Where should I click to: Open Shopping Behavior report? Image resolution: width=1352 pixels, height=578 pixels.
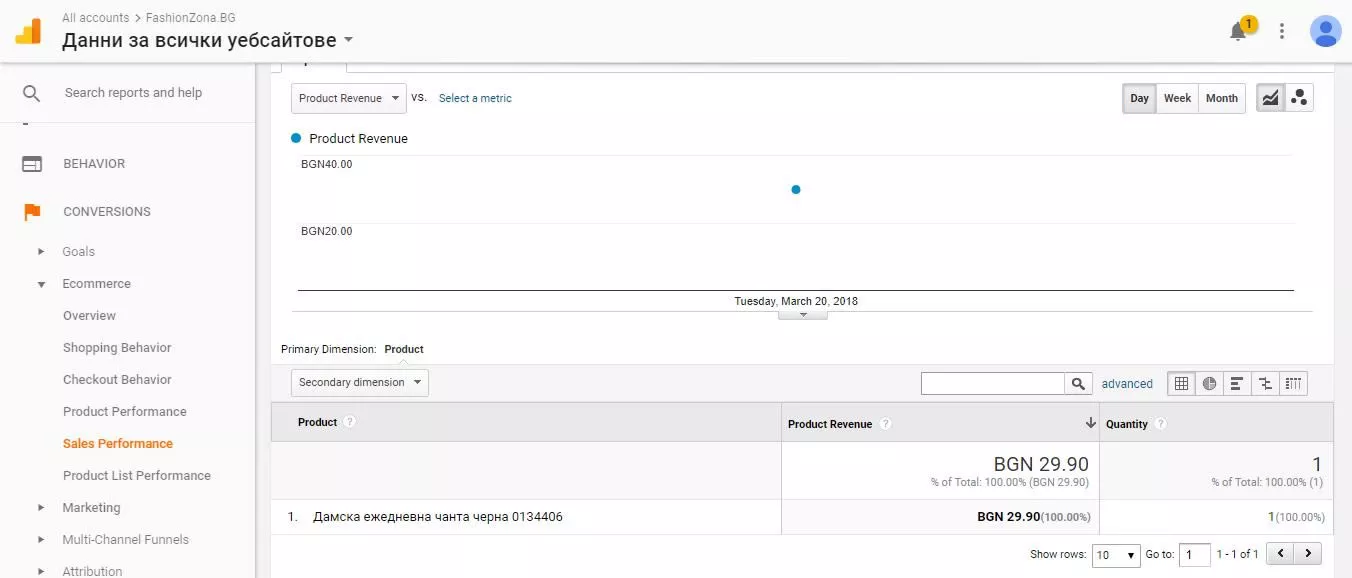(x=117, y=348)
